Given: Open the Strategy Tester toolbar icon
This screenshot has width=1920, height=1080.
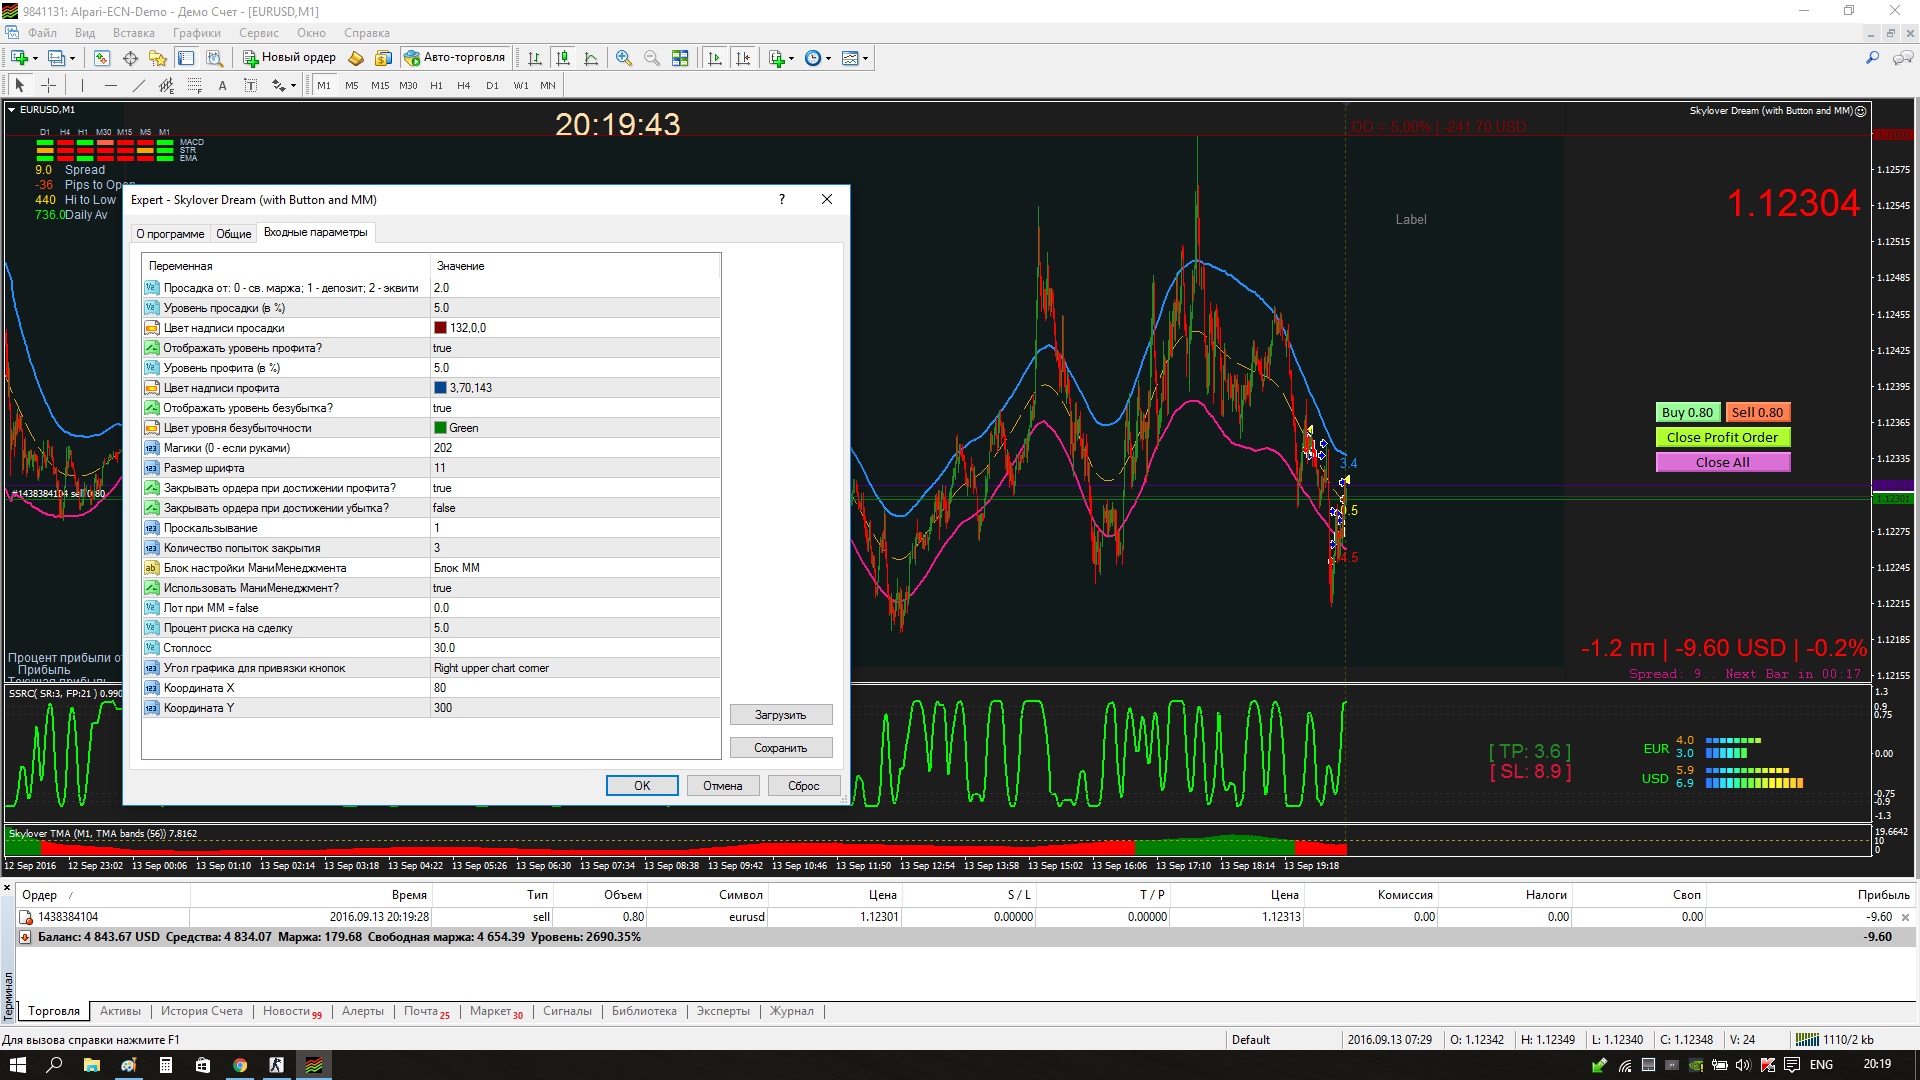Looking at the screenshot, I should (214, 58).
